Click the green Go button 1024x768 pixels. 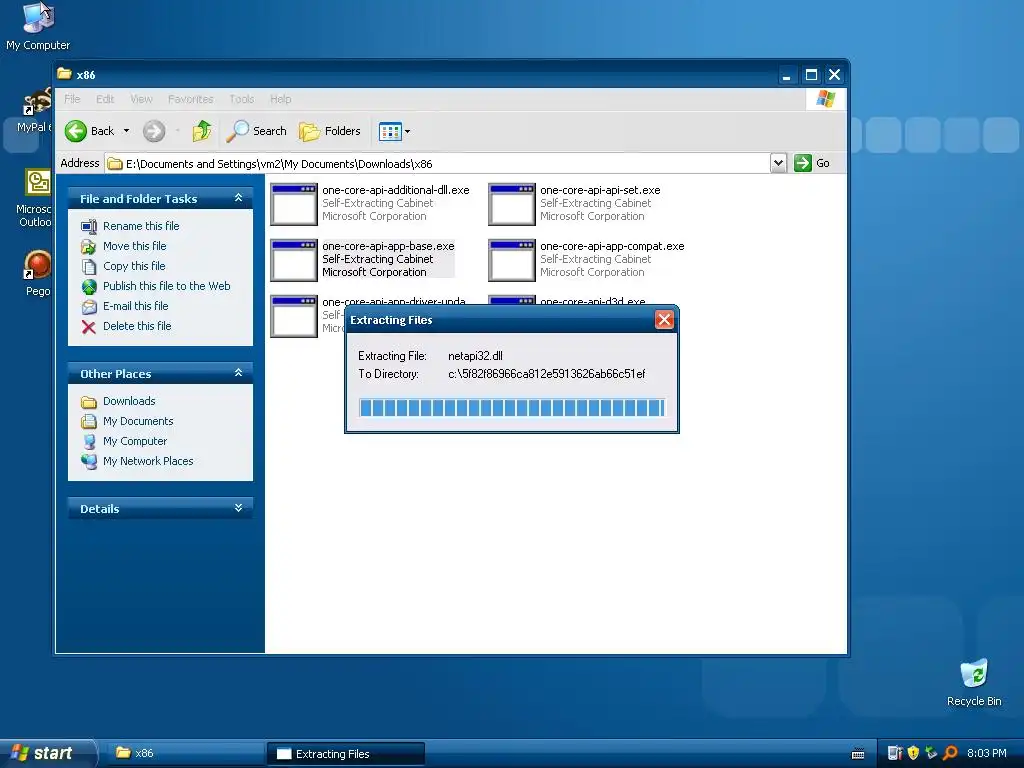tap(812, 163)
